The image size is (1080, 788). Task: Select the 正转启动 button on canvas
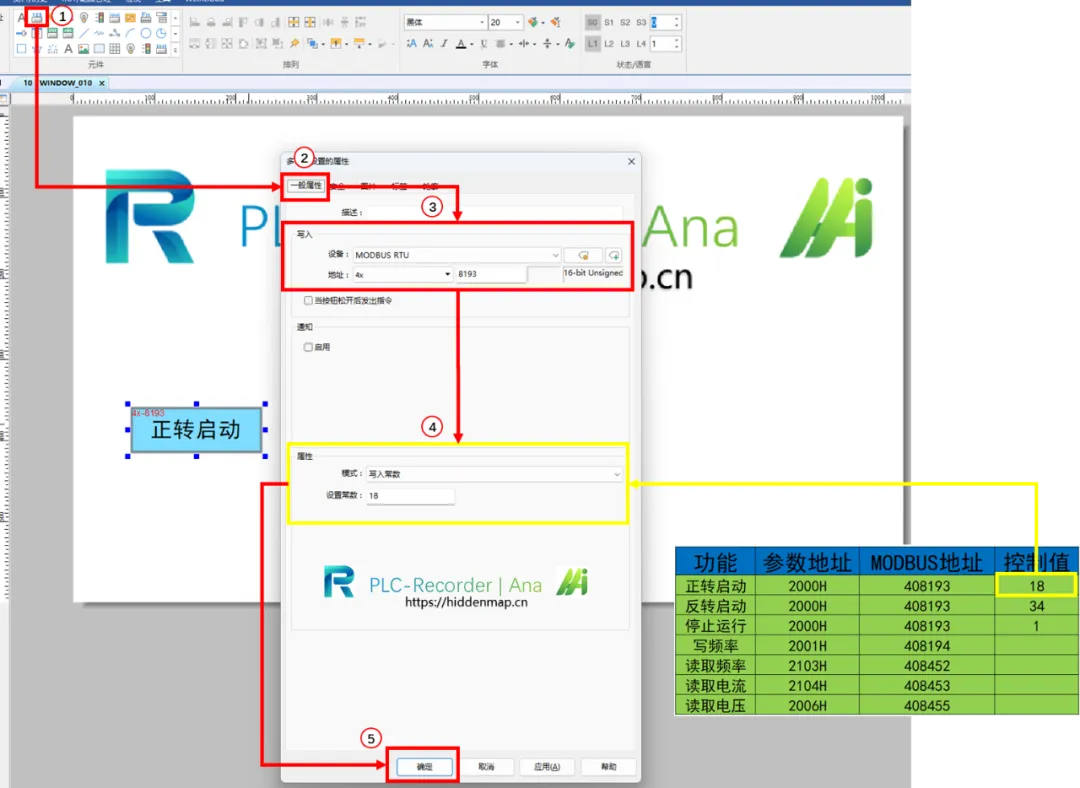(x=196, y=430)
